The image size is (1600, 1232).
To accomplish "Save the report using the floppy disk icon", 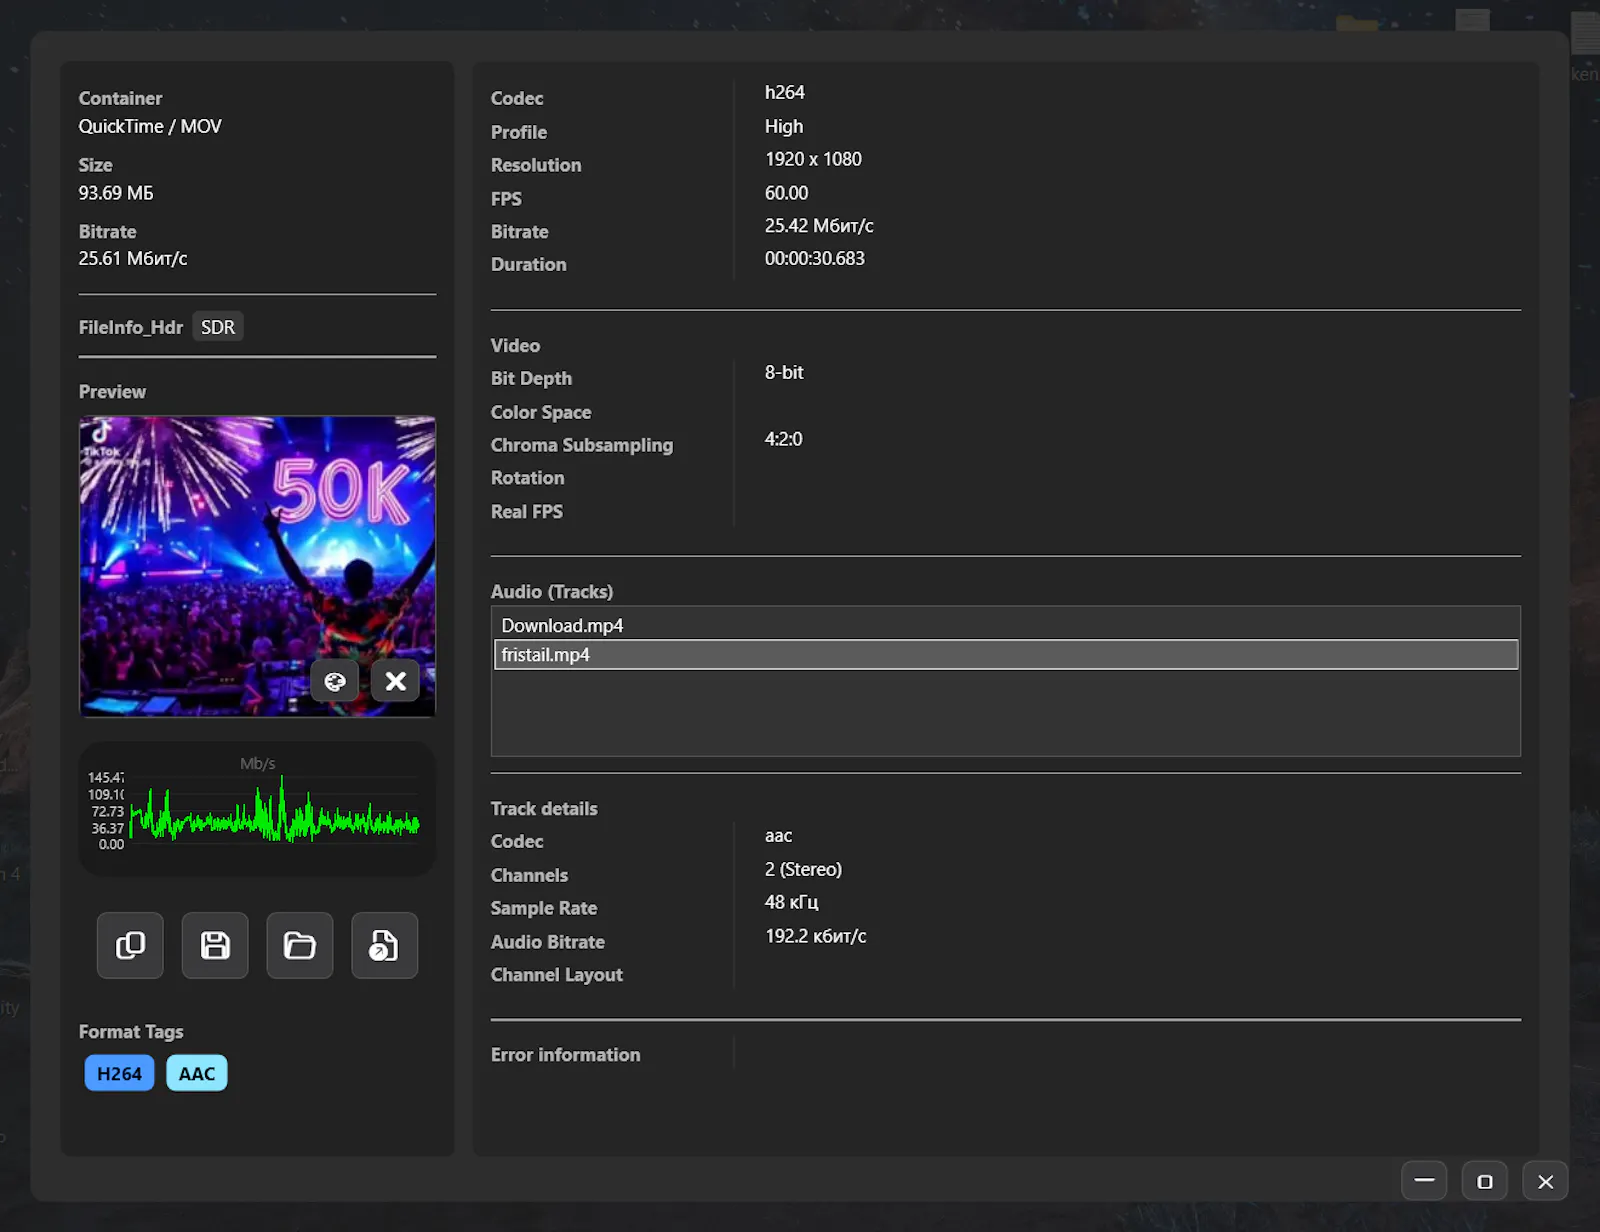I will [x=215, y=945].
